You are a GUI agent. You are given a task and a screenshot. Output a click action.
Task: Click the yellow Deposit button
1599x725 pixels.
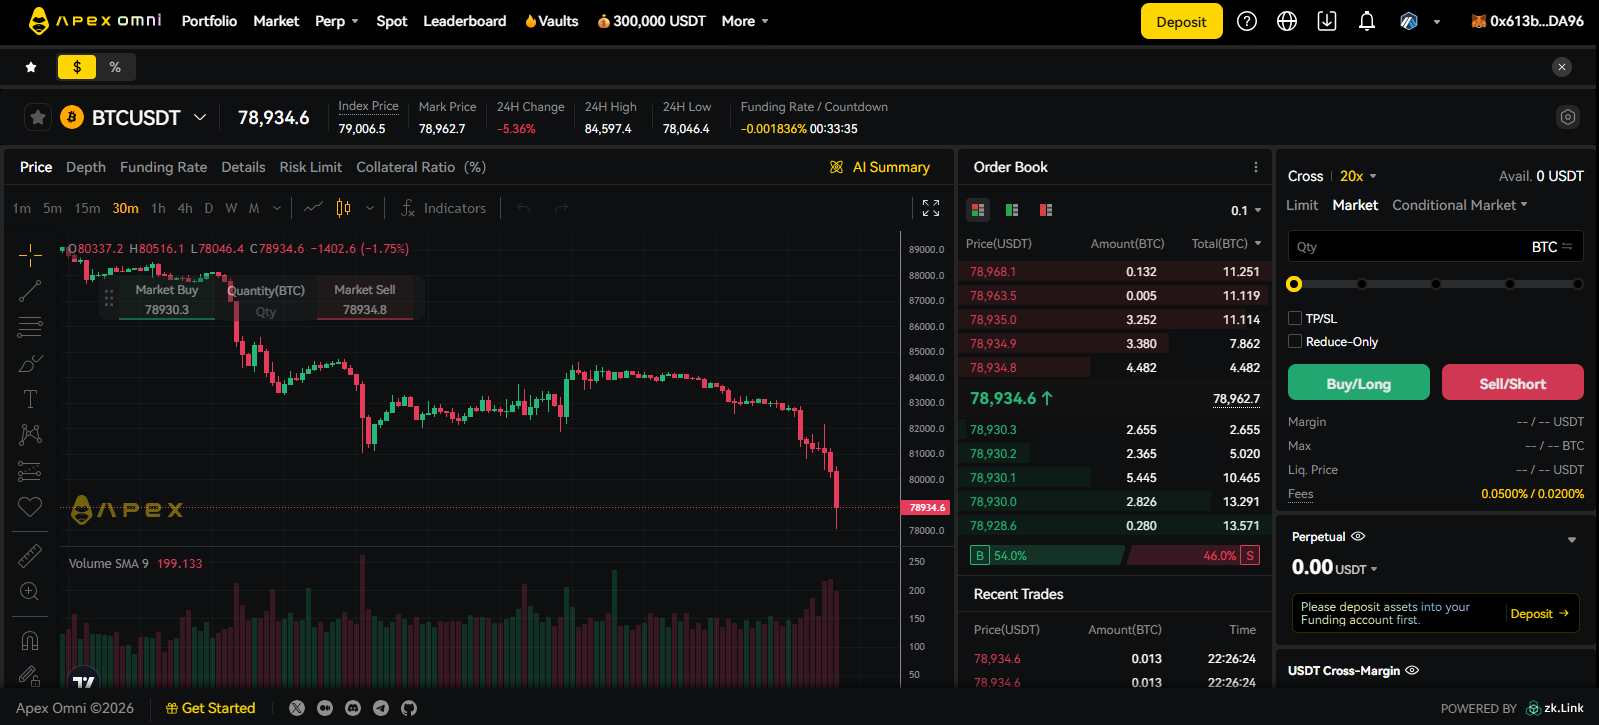(1181, 21)
